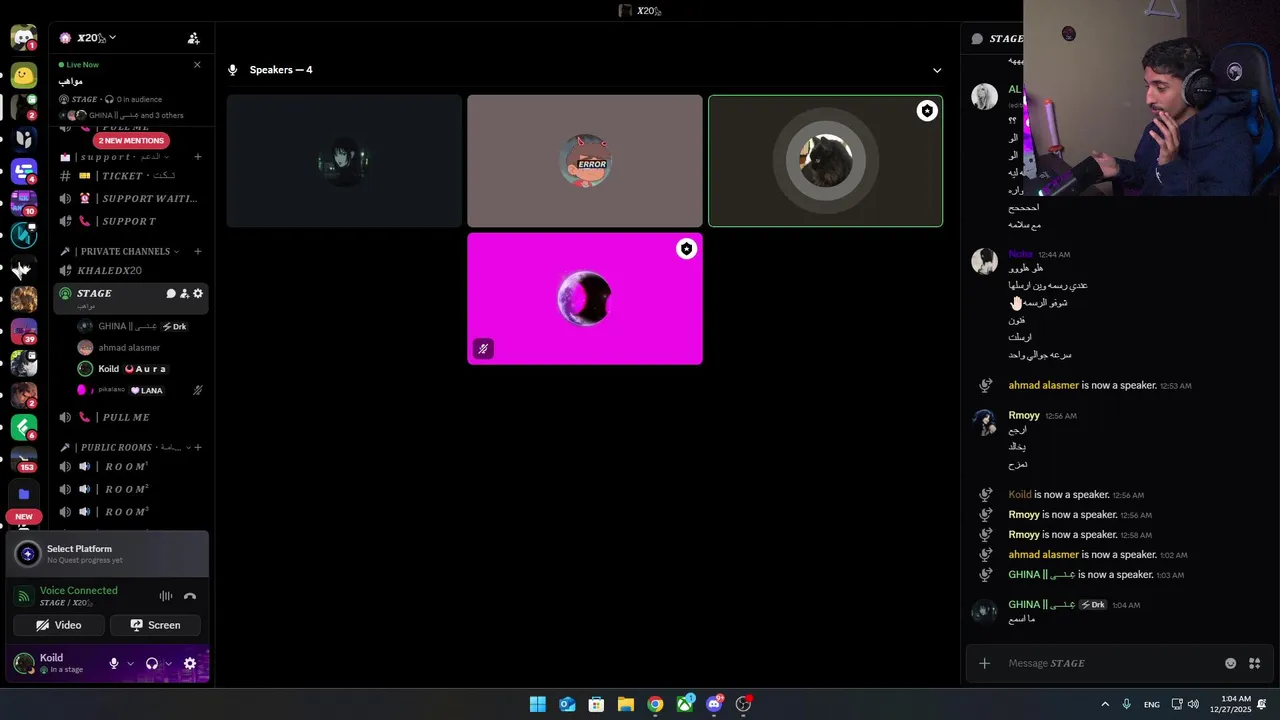Image resolution: width=1280 pixels, height=720 pixels.
Task: Select the black cat avatar speaker tile
Action: coord(825,161)
